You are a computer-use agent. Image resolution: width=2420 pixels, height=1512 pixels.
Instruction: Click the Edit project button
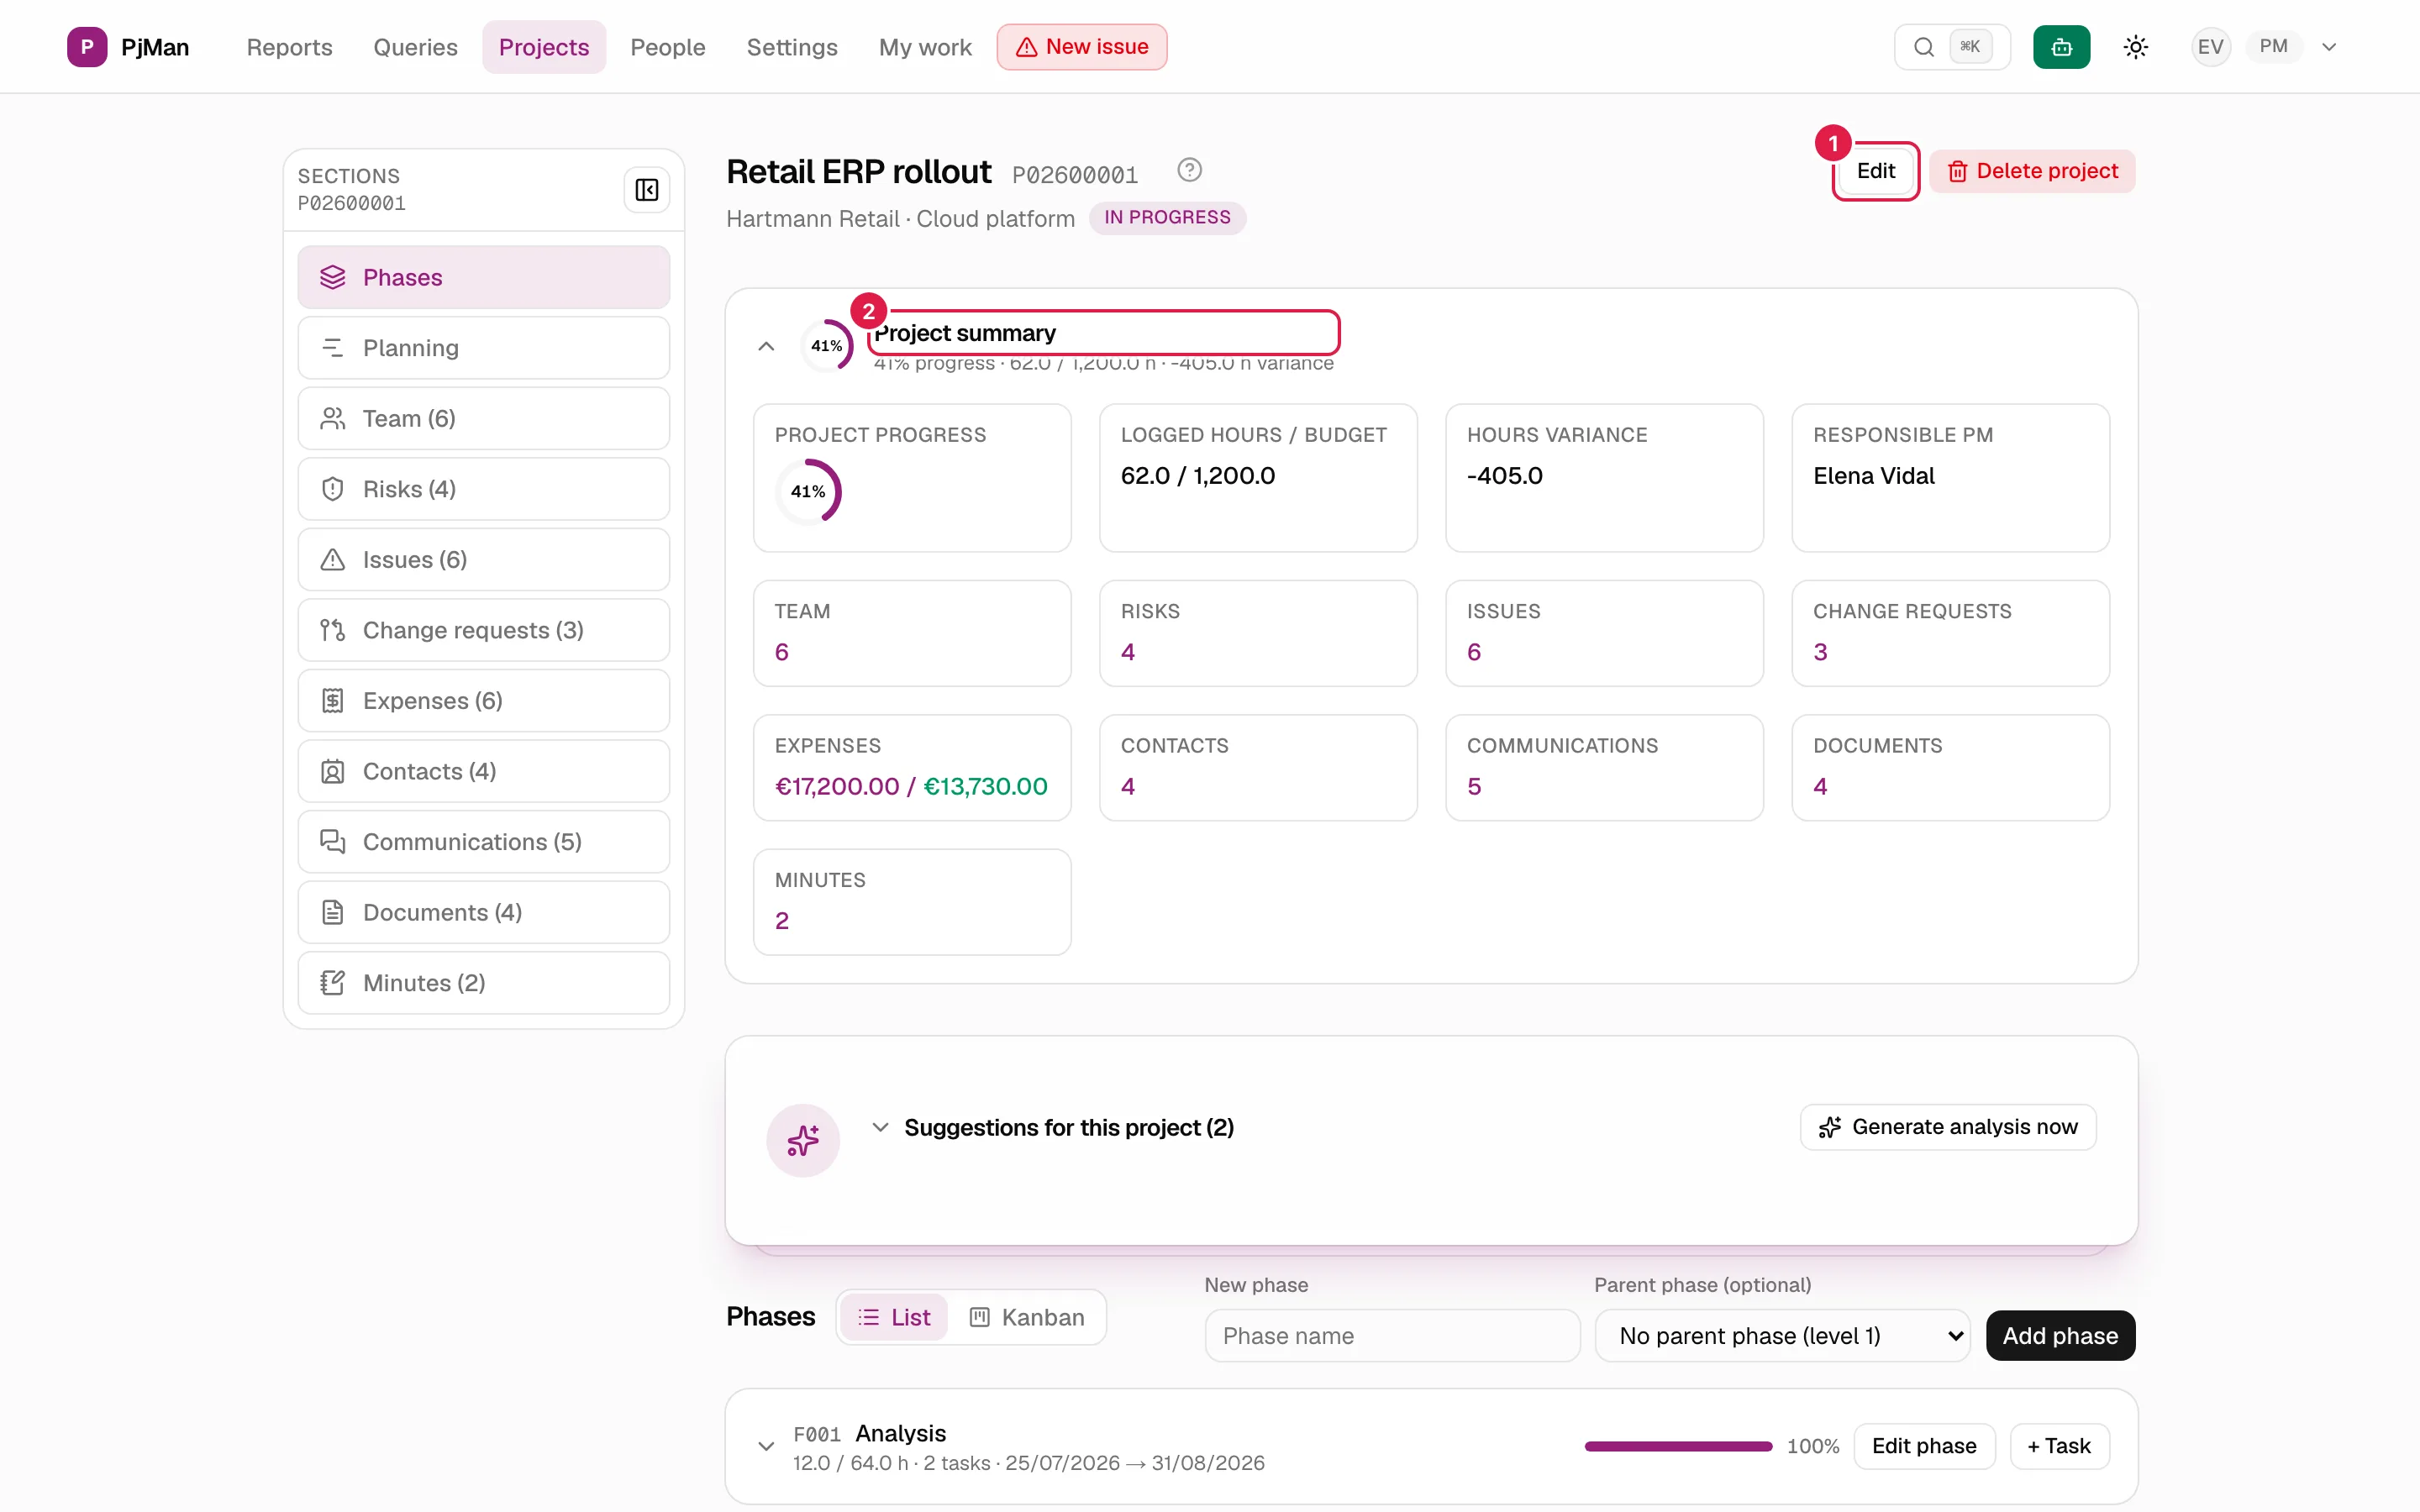pyautogui.click(x=1875, y=171)
